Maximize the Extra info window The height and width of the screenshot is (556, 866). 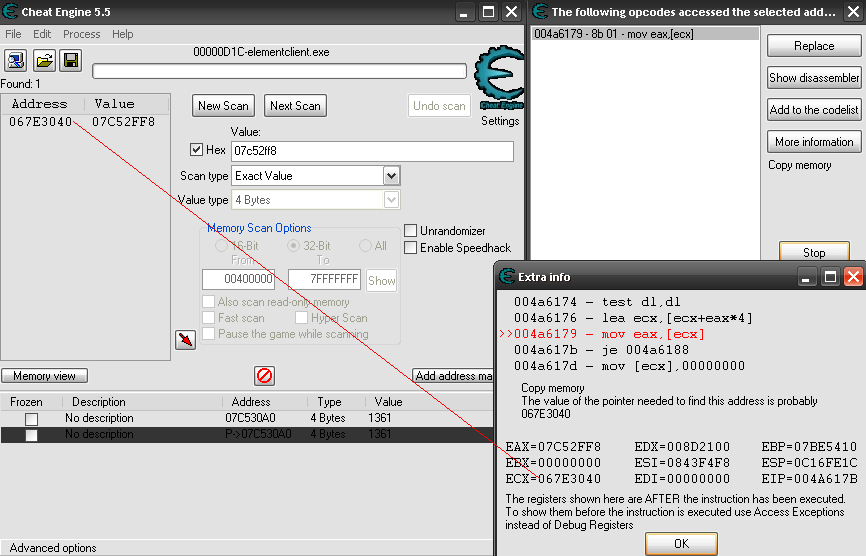[830, 277]
